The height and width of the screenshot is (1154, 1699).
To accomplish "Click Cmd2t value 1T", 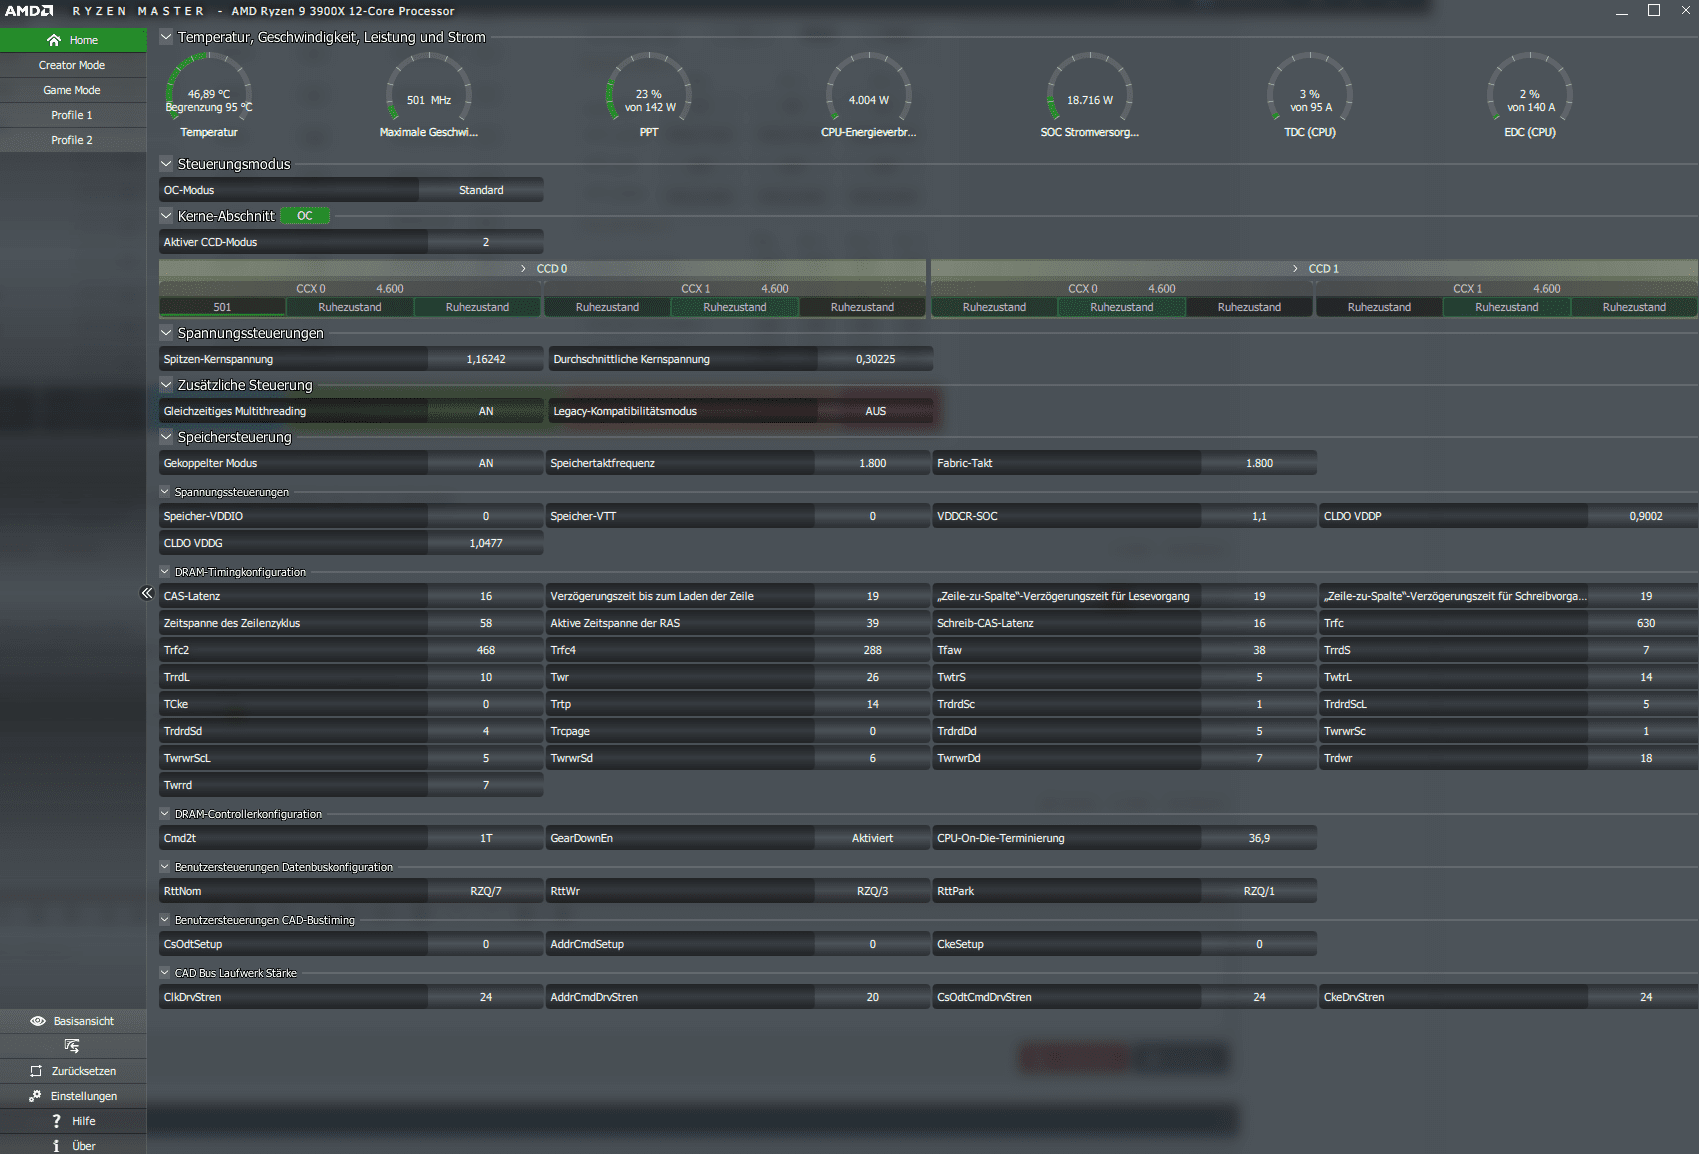I will pos(486,838).
